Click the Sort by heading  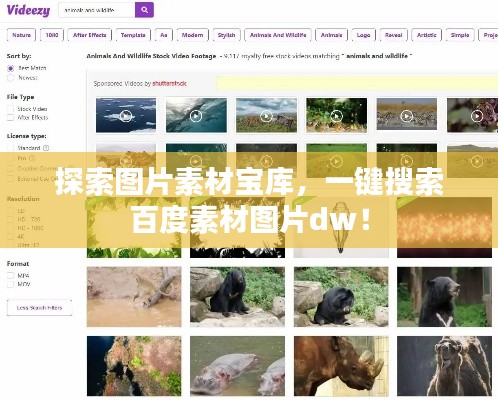tap(19, 56)
